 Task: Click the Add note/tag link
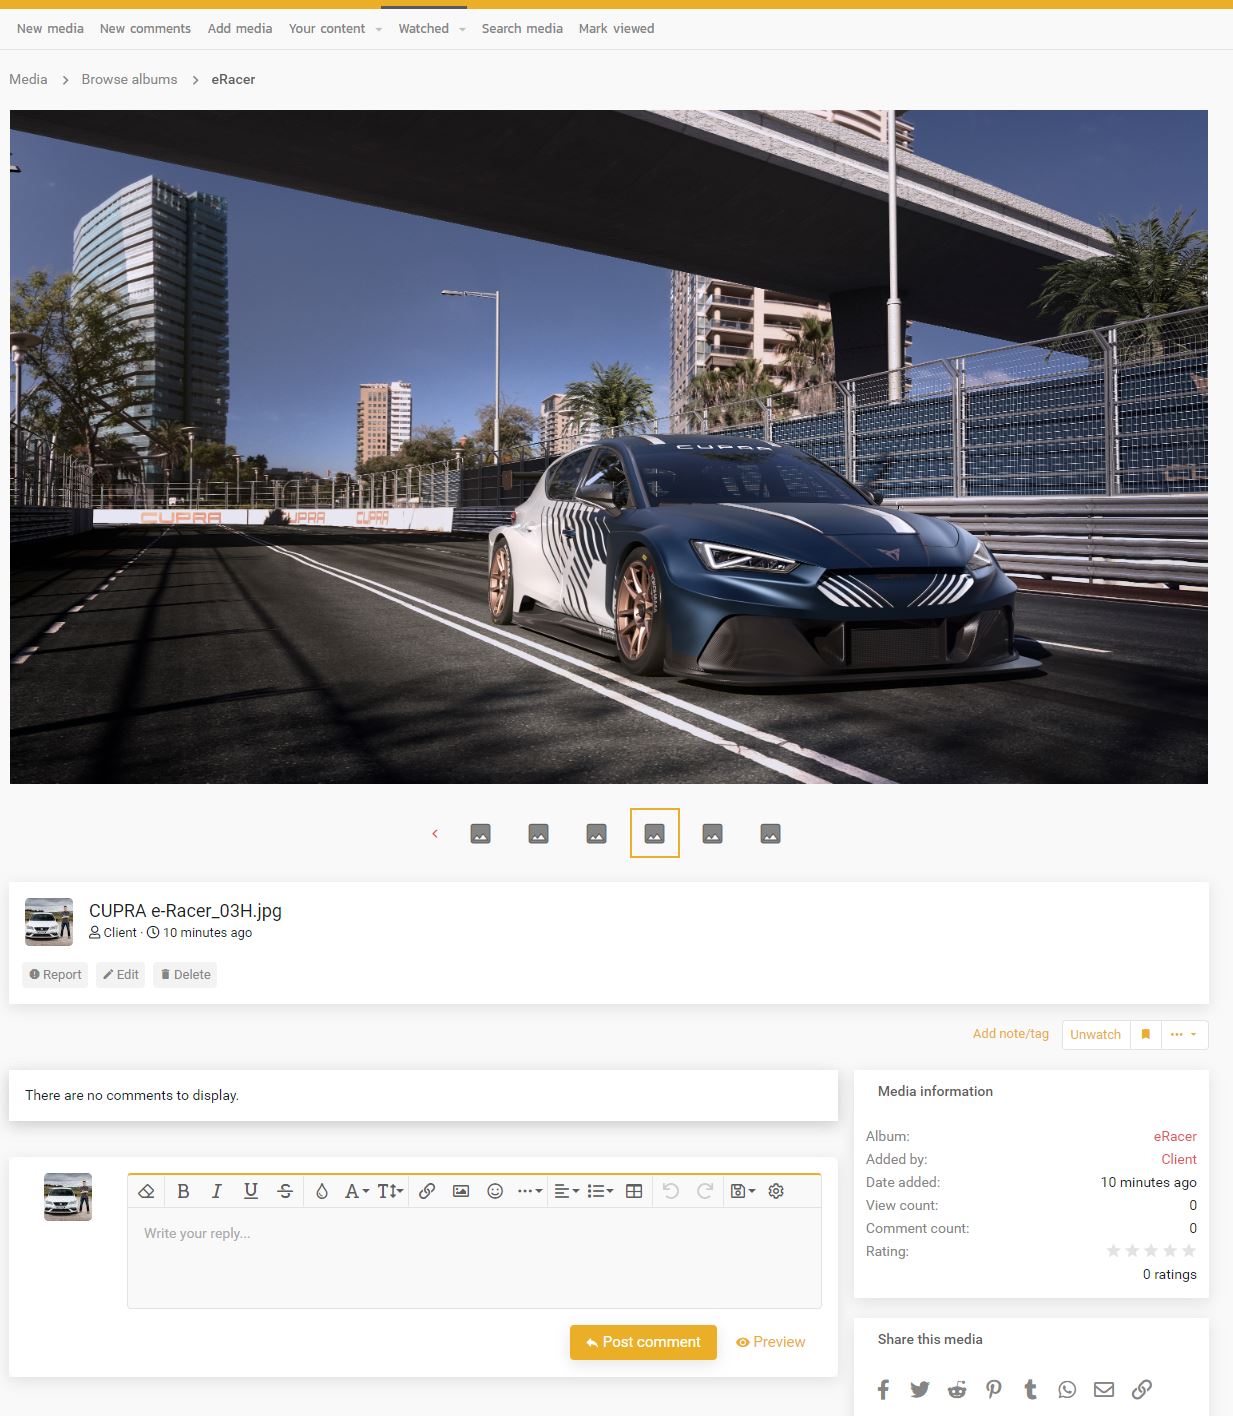1011,1034
